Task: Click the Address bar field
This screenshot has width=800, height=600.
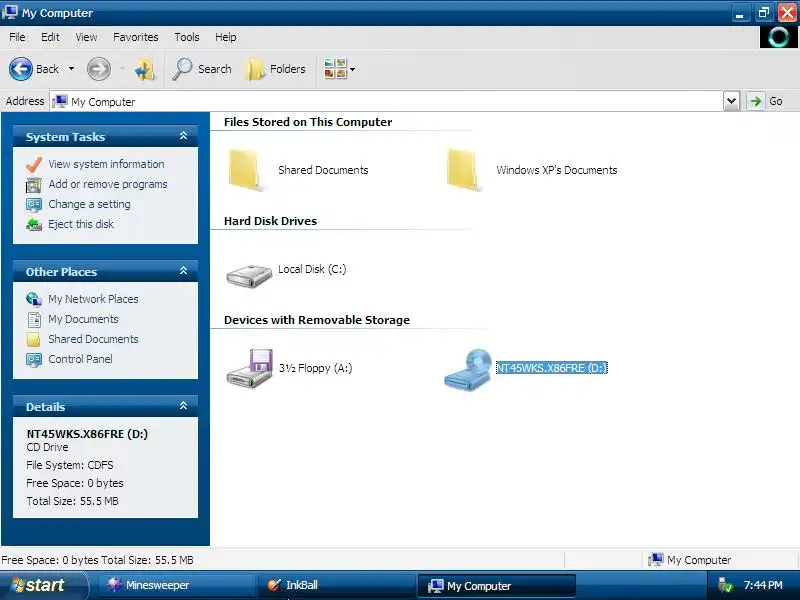Action: [387, 101]
